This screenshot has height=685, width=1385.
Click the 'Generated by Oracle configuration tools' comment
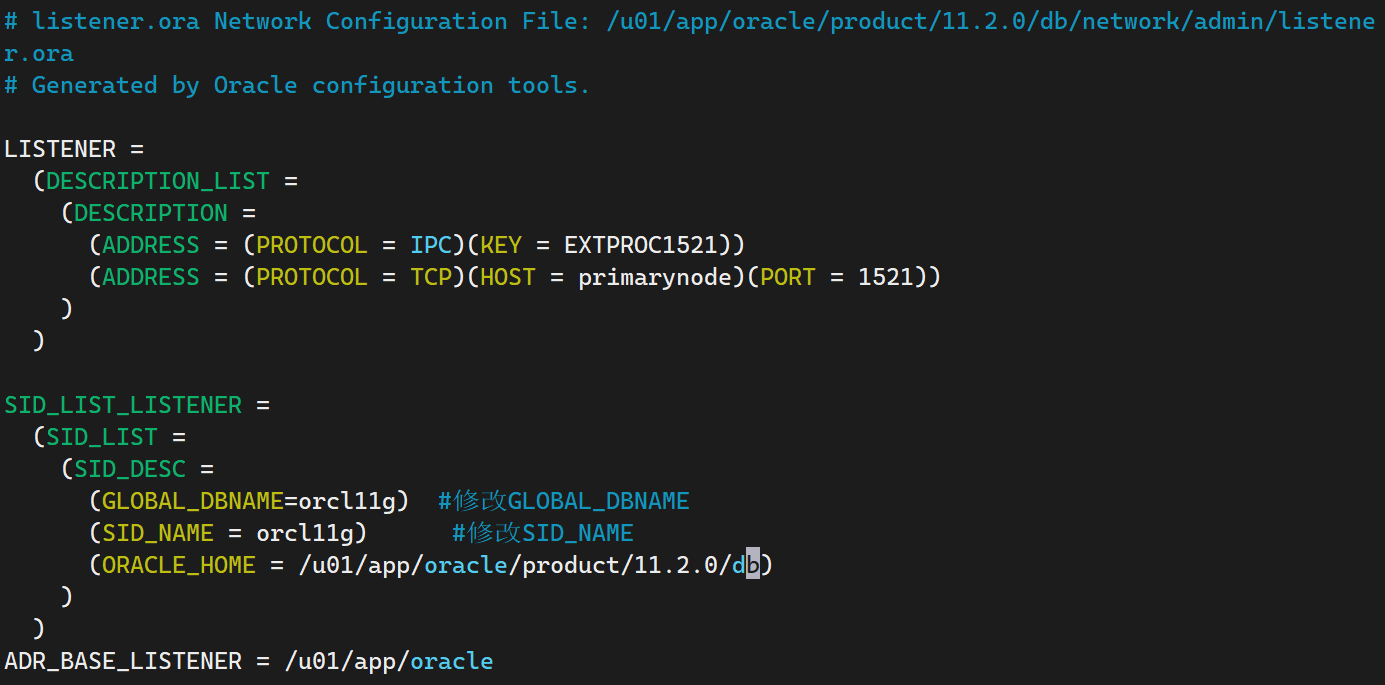(298, 85)
